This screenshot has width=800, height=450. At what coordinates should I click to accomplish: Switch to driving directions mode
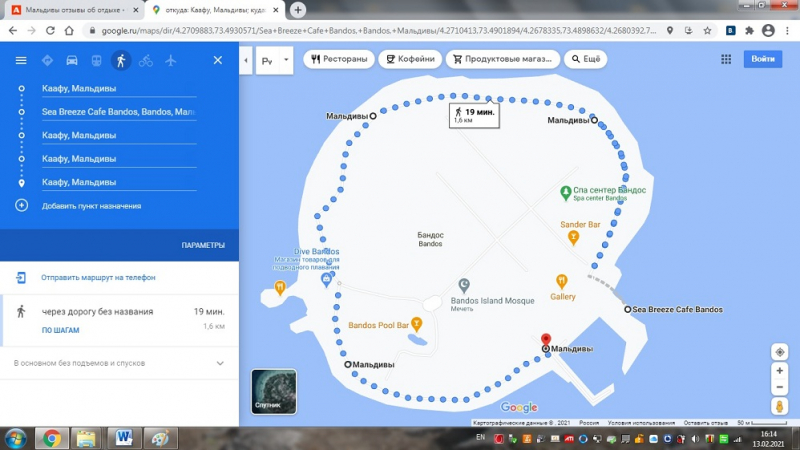[72, 61]
